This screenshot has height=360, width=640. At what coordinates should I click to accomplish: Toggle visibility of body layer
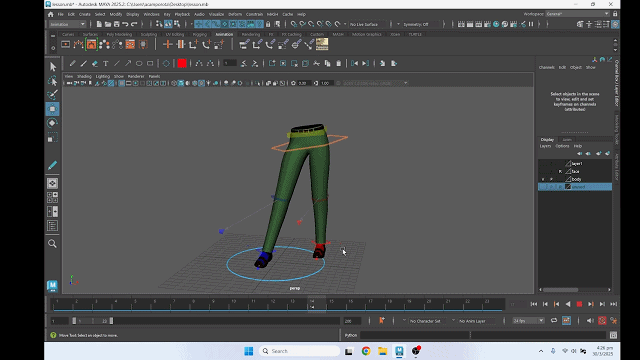point(543,179)
